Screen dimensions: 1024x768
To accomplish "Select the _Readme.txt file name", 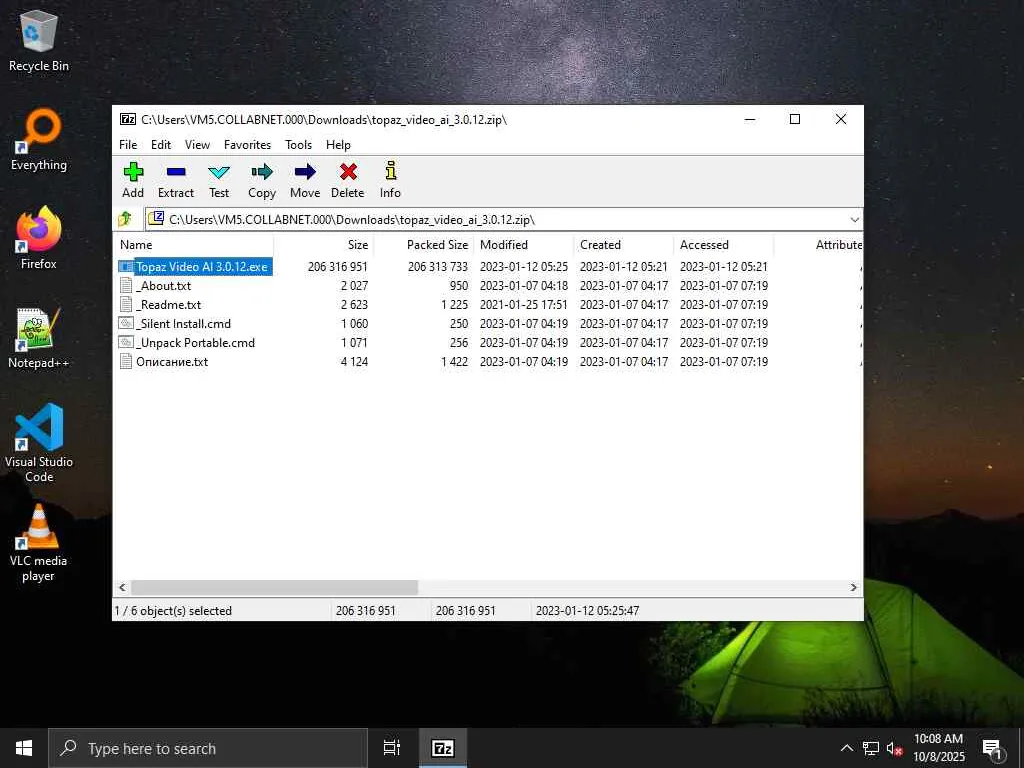I will coord(168,304).
